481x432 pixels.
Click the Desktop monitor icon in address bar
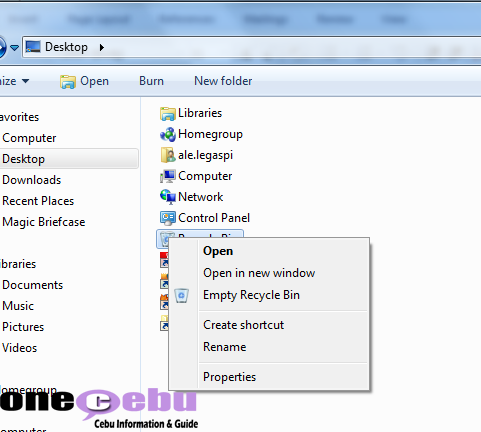pyautogui.click(x=33, y=47)
